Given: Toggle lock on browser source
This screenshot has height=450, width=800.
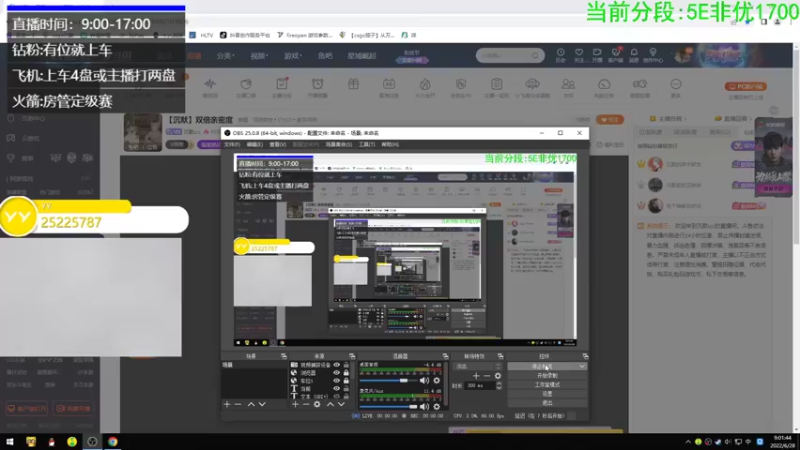Looking at the screenshot, I should [346, 373].
